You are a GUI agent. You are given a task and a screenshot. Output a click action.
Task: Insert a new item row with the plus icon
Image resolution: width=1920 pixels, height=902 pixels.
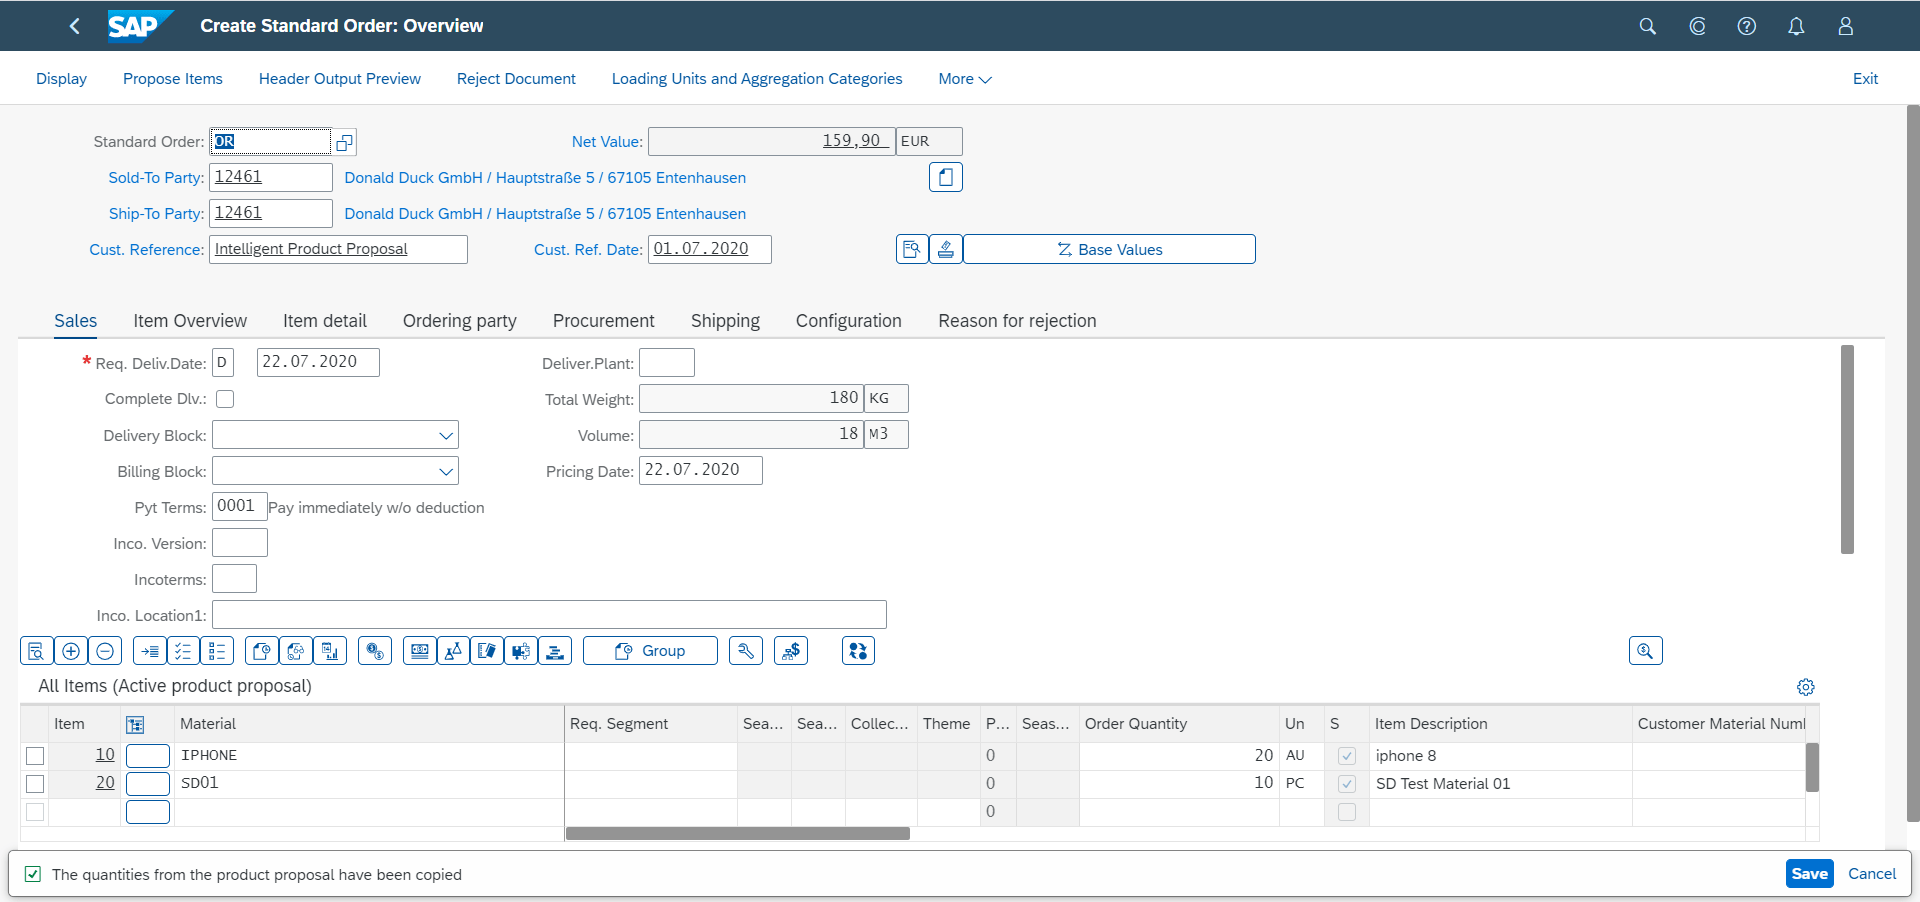pos(70,650)
